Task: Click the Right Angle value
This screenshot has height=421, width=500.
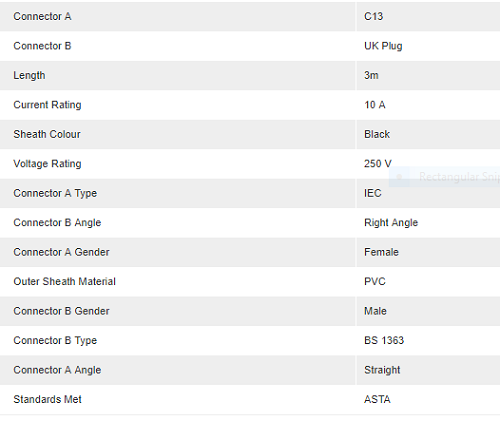Action: point(391,223)
